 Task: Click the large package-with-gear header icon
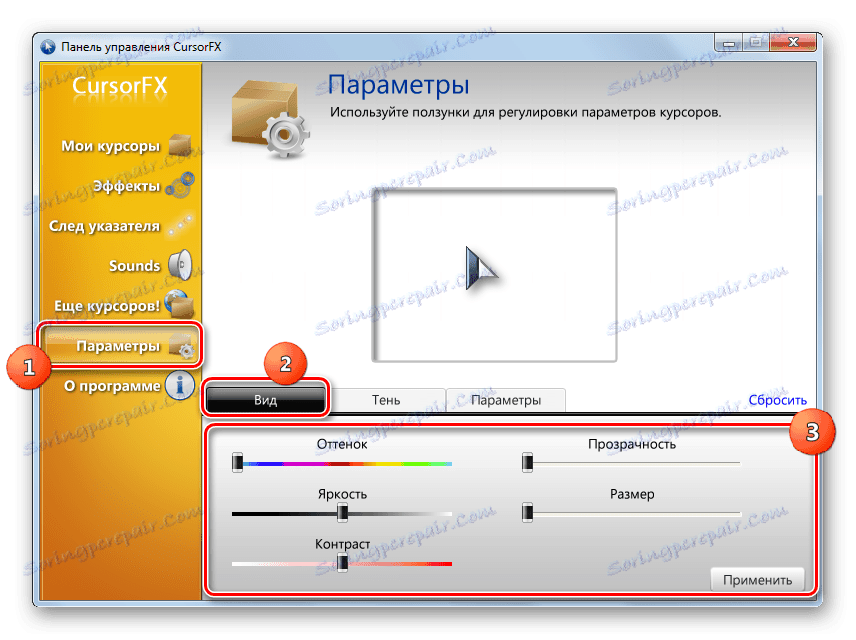pyautogui.click(x=270, y=118)
